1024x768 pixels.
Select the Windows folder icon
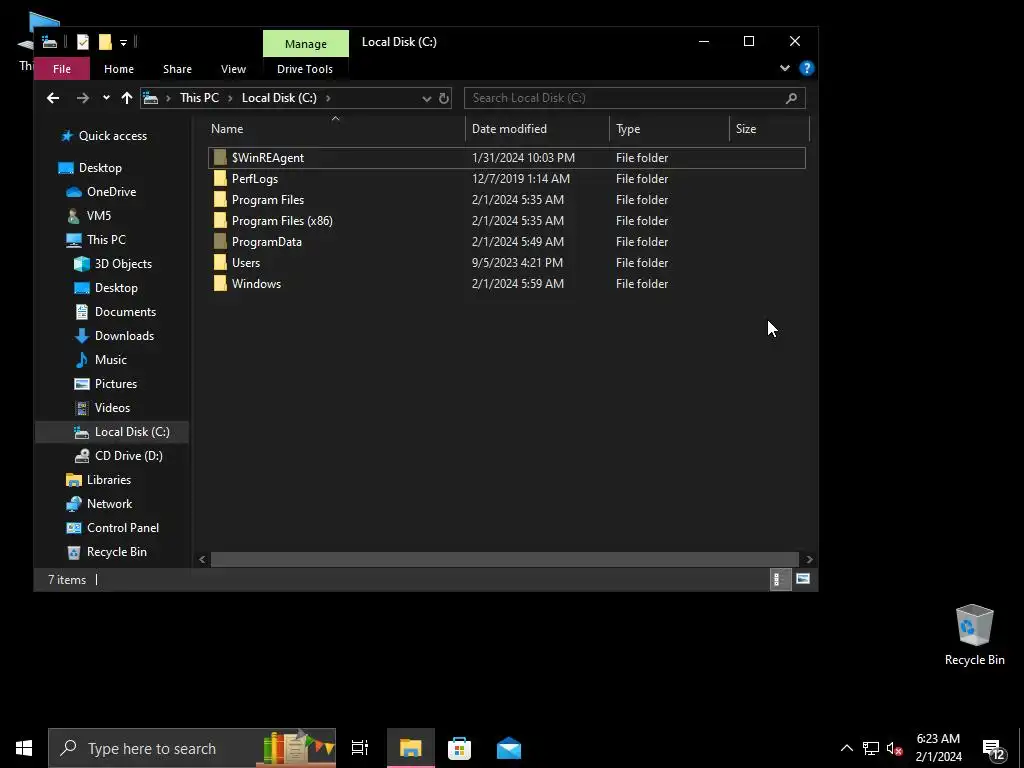(x=220, y=283)
